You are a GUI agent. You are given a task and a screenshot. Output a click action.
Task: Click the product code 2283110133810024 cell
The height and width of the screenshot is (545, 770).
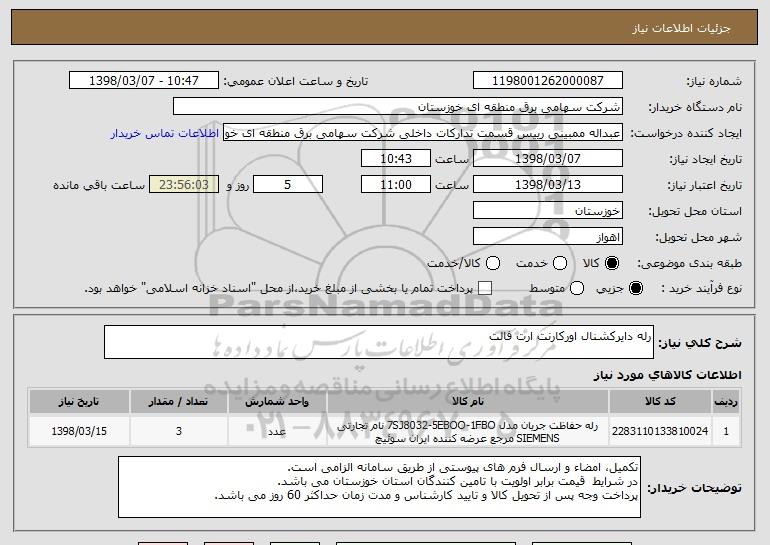pyautogui.click(x=660, y=432)
